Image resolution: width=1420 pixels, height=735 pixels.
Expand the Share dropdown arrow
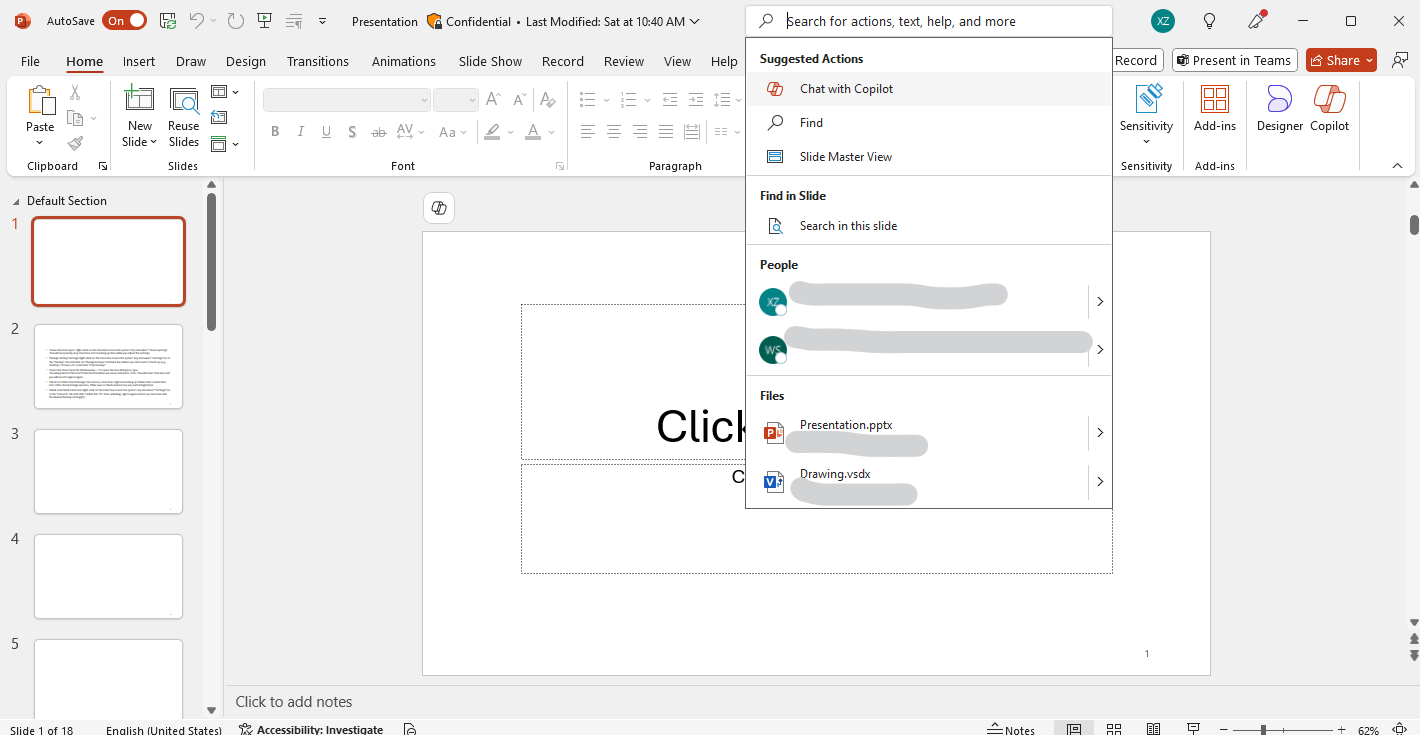click(1368, 61)
